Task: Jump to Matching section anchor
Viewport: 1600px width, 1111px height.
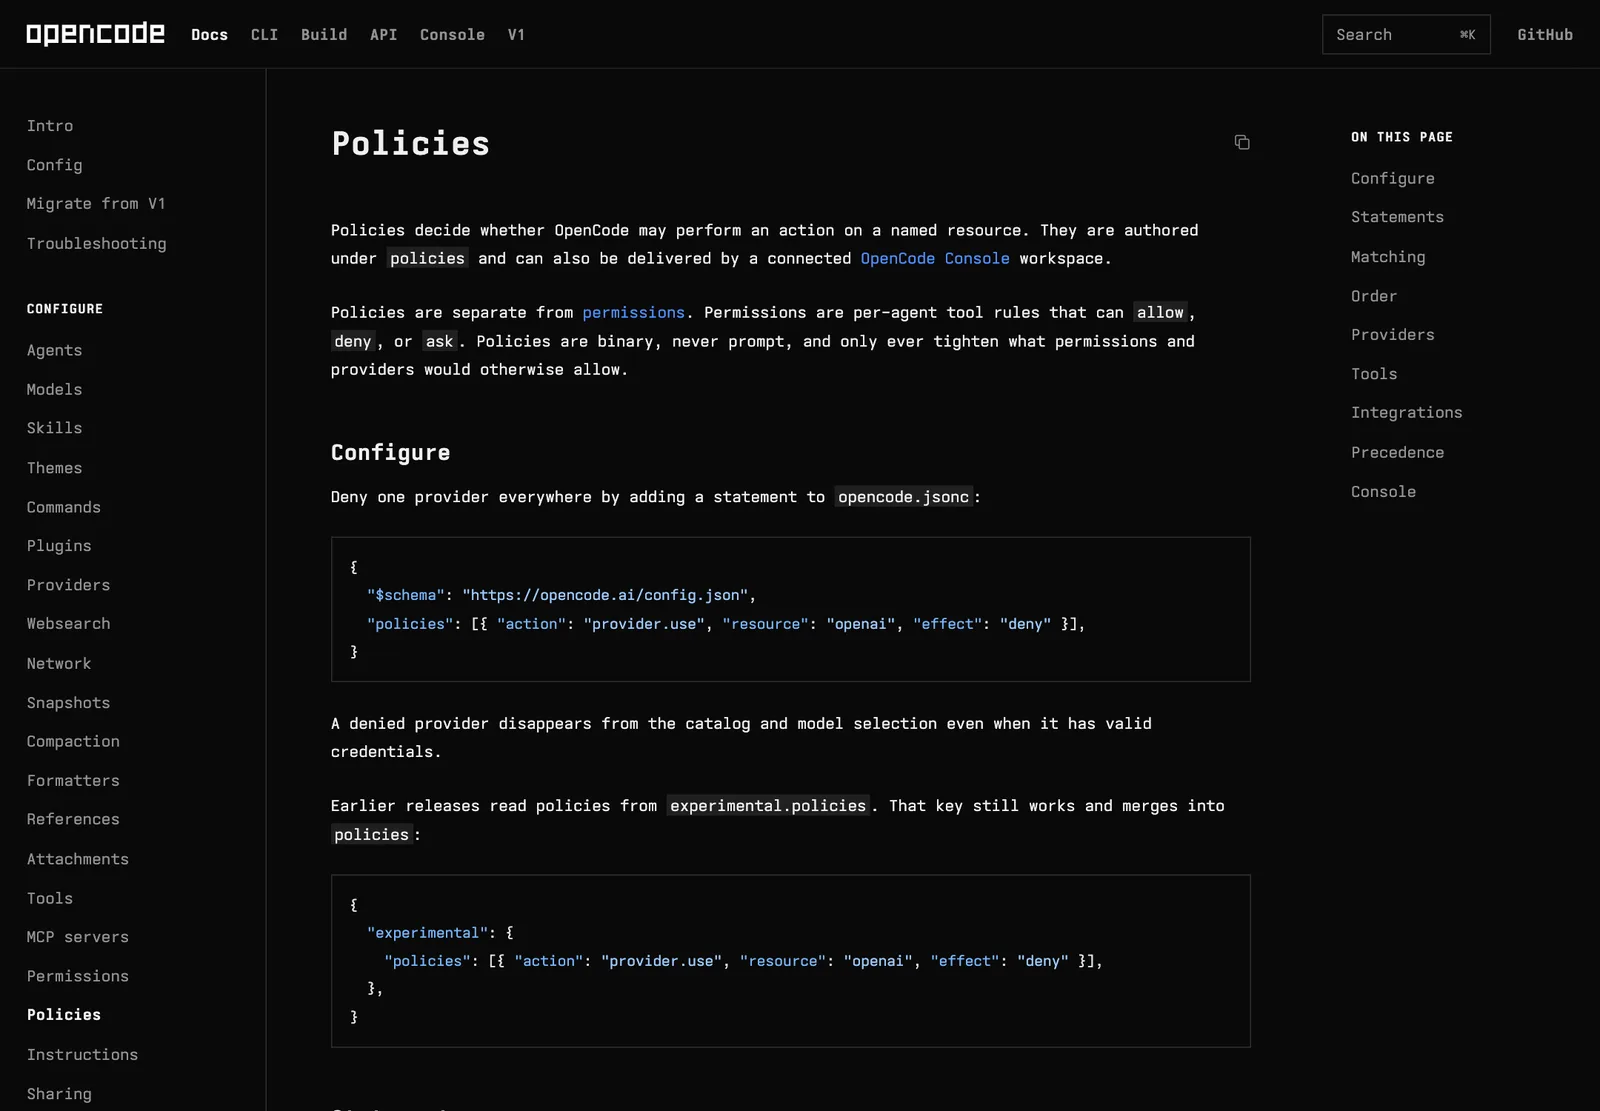Action: 1388,257
